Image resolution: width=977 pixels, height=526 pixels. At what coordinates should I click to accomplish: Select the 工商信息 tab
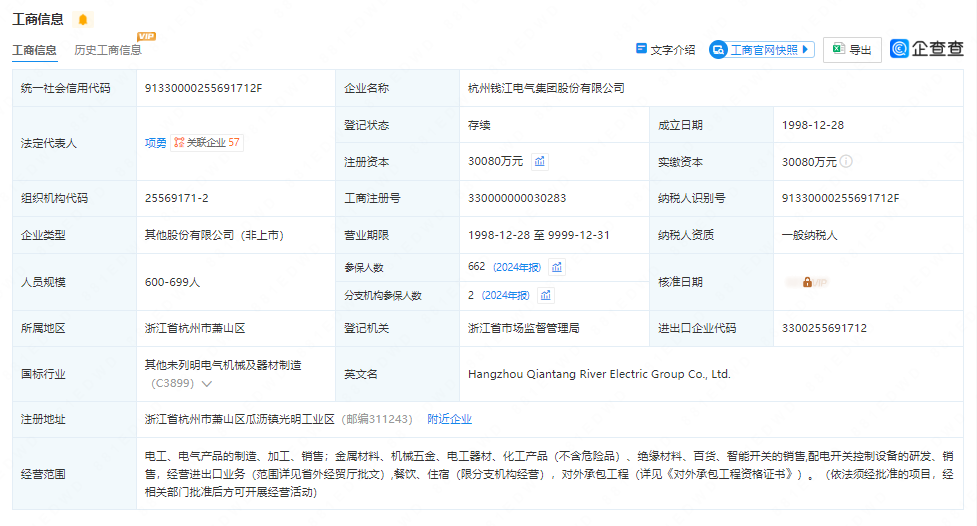coord(37,50)
